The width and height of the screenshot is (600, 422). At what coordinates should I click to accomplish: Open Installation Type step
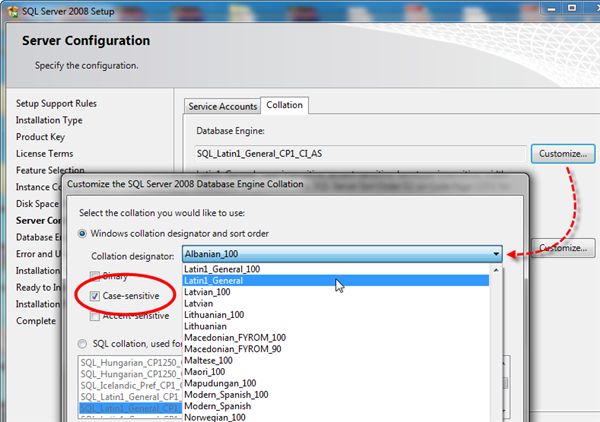(49, 121)
